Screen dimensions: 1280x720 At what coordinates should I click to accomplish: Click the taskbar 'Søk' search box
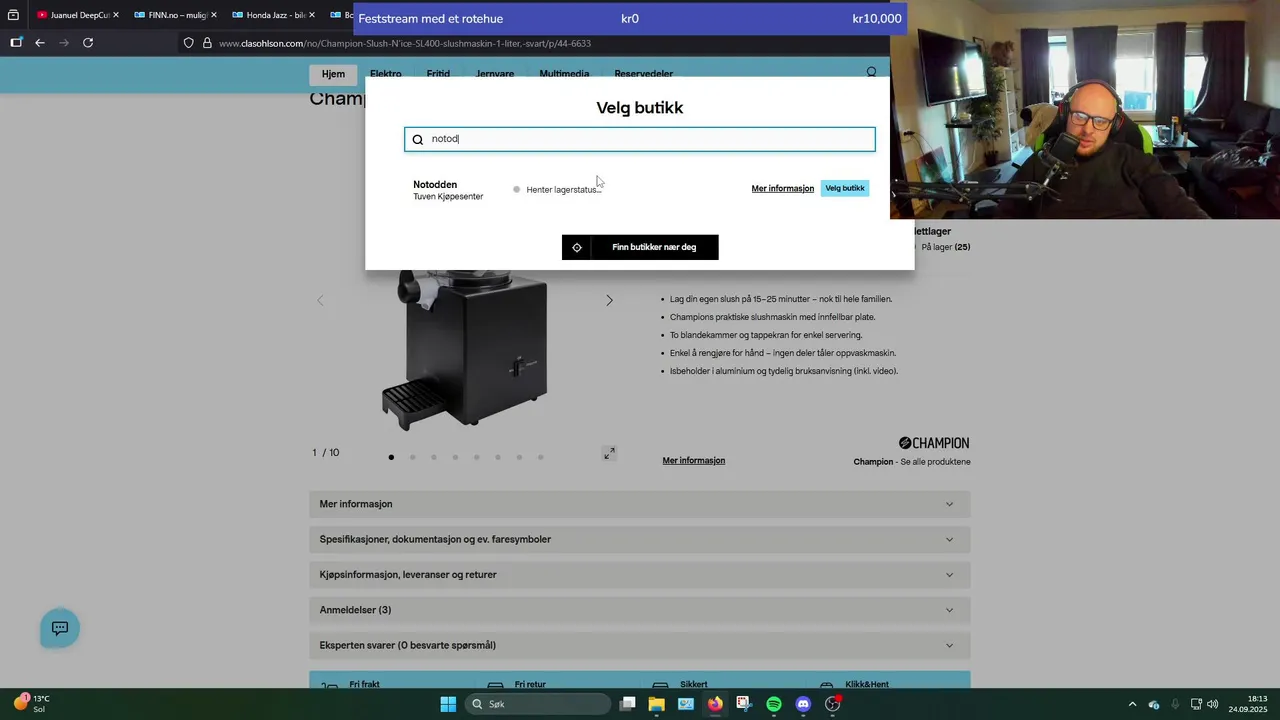[540, 704]
